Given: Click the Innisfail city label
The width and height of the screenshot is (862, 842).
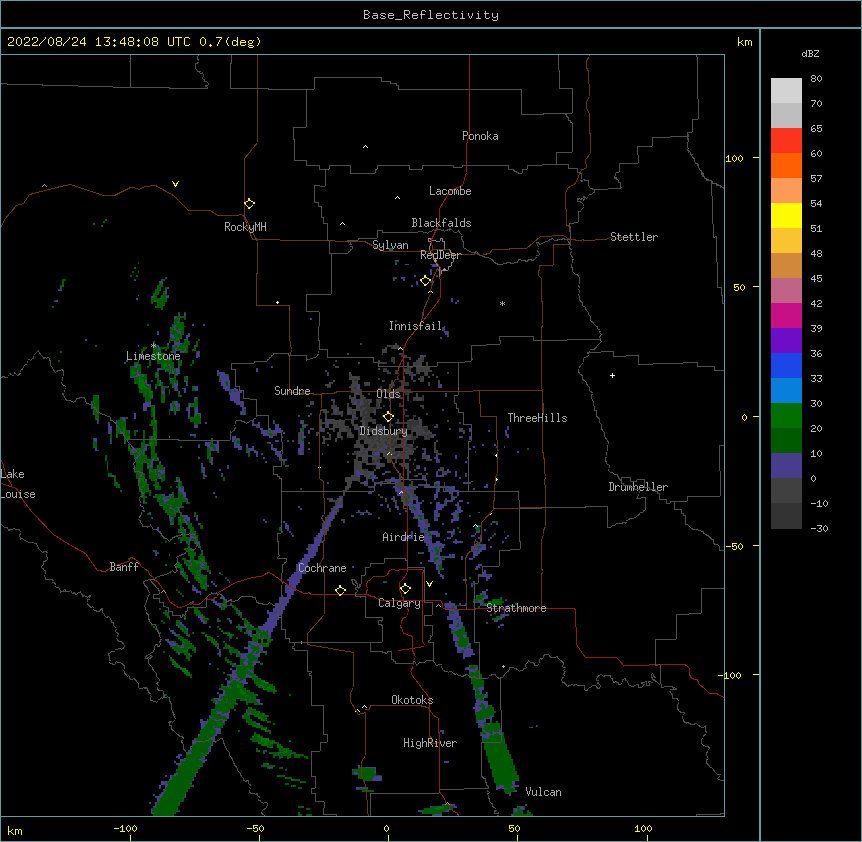Looking at the screenshot, I should [x=415, y=326].
